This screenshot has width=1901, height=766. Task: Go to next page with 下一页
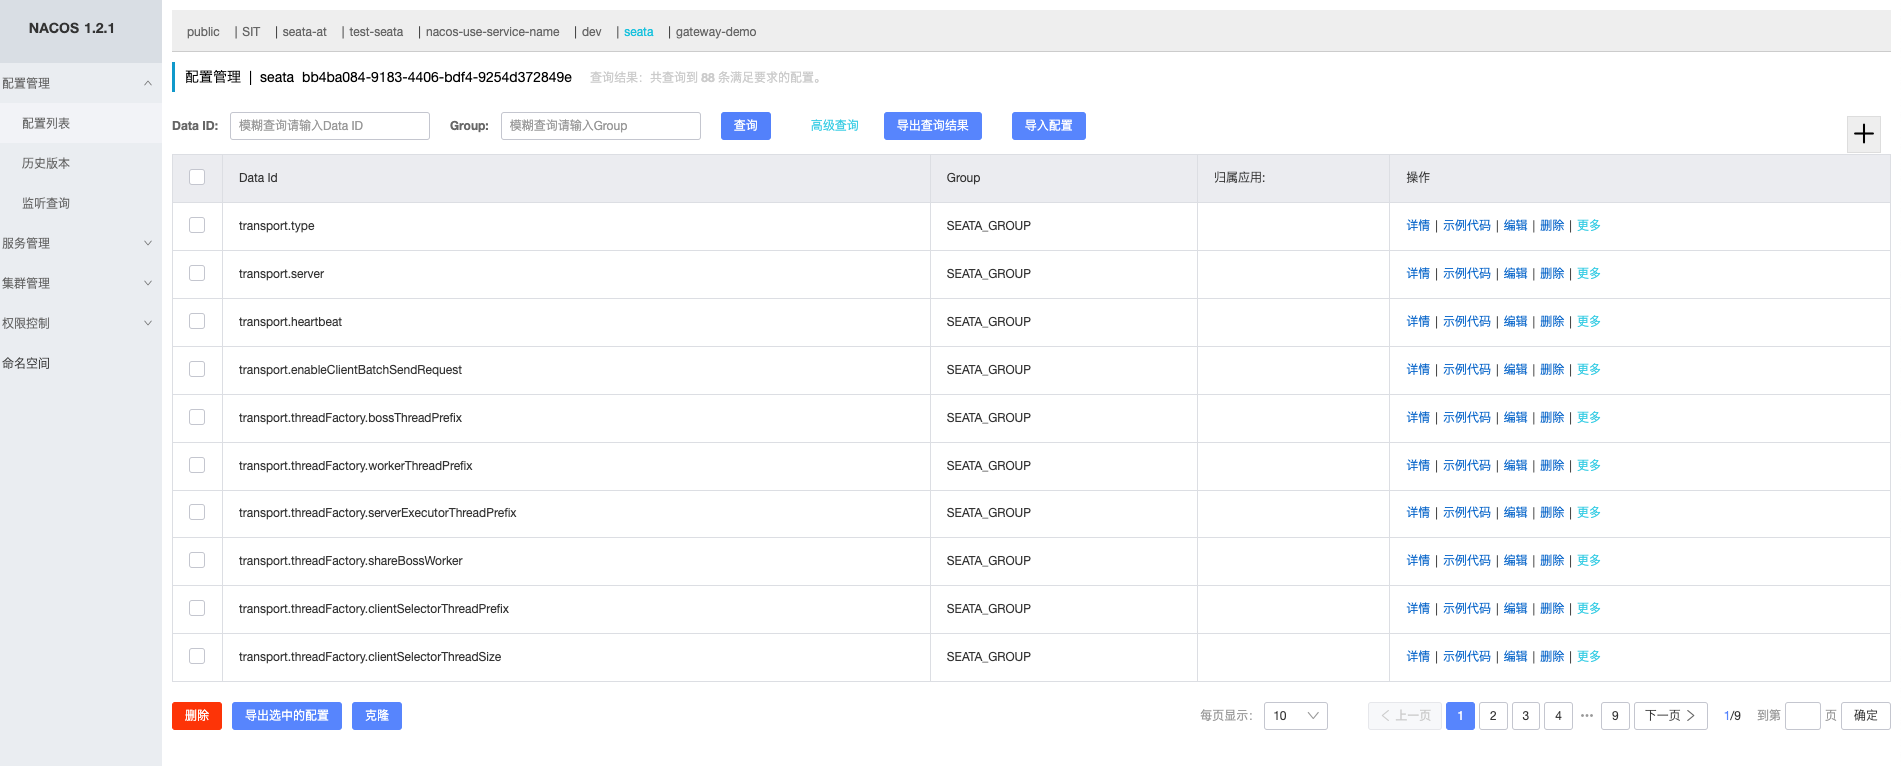[1670, 716]
